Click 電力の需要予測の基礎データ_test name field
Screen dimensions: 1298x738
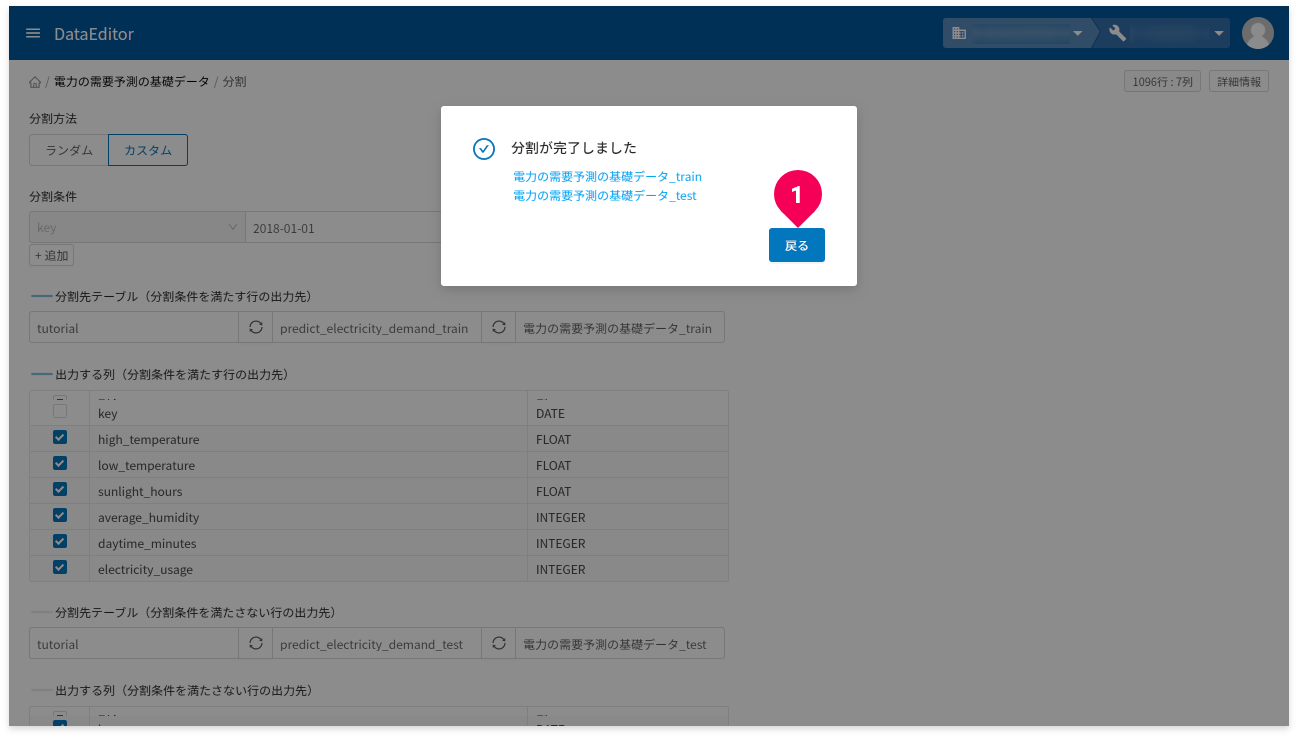(620, 644)
